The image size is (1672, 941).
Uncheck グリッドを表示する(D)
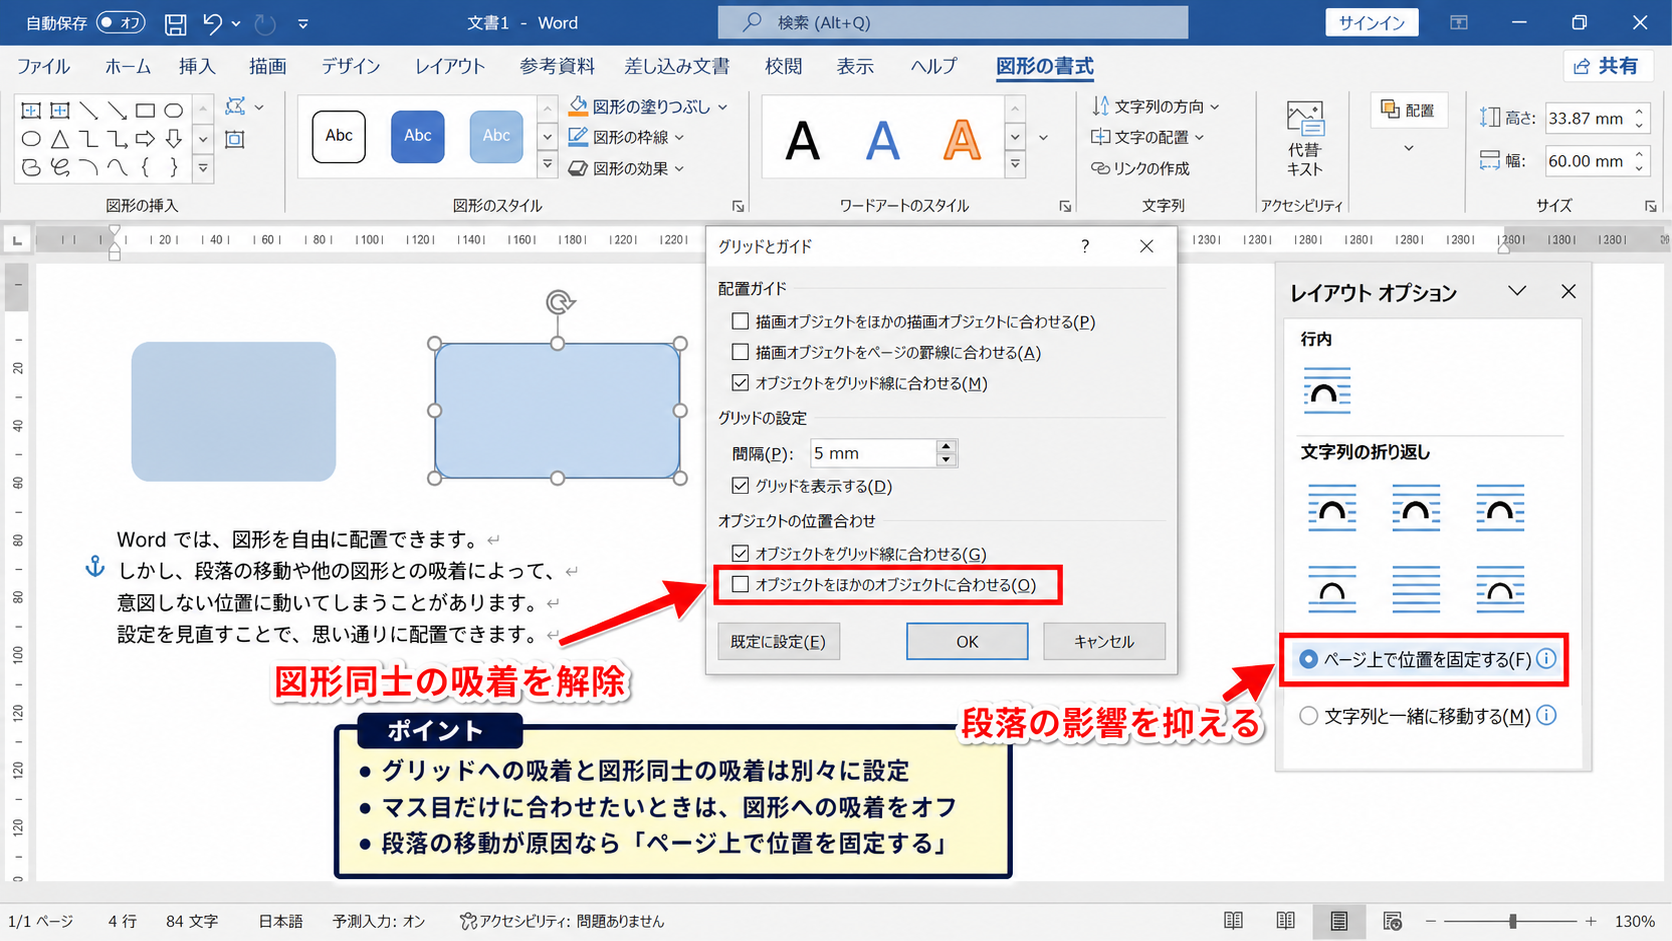(x=740, y=486)
